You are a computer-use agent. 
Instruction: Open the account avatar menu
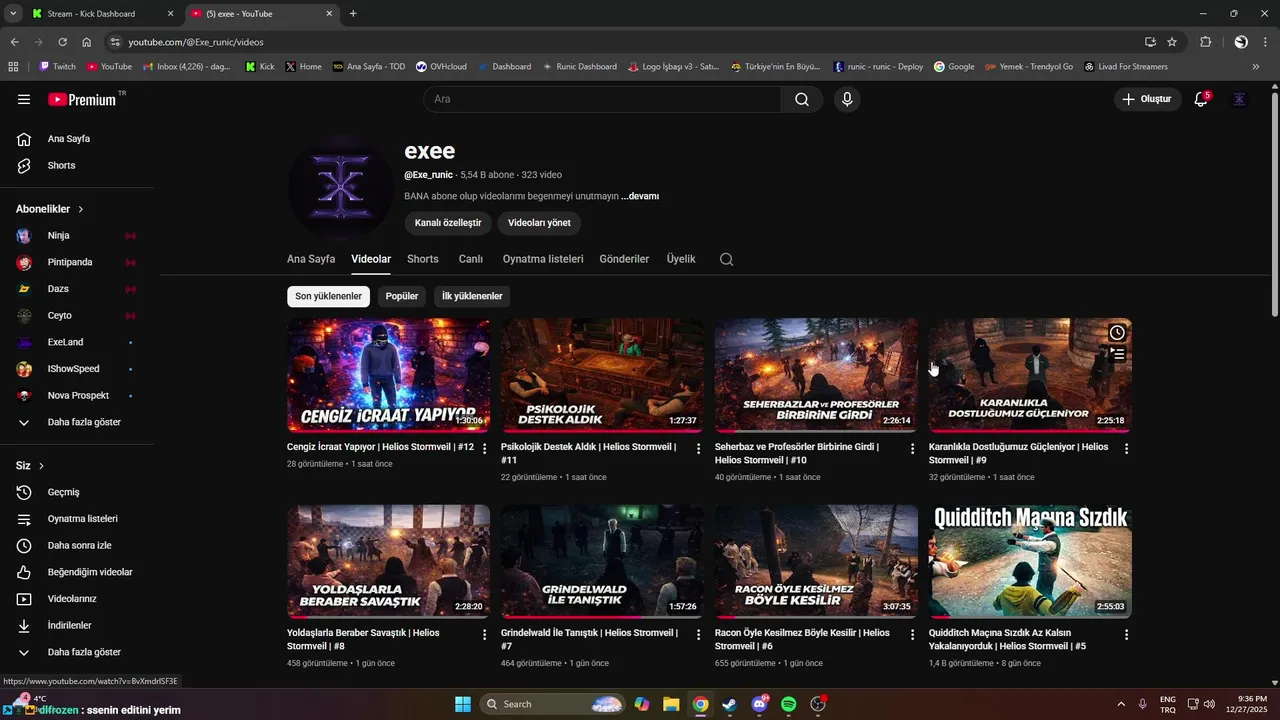click(x=1239, y=99)
